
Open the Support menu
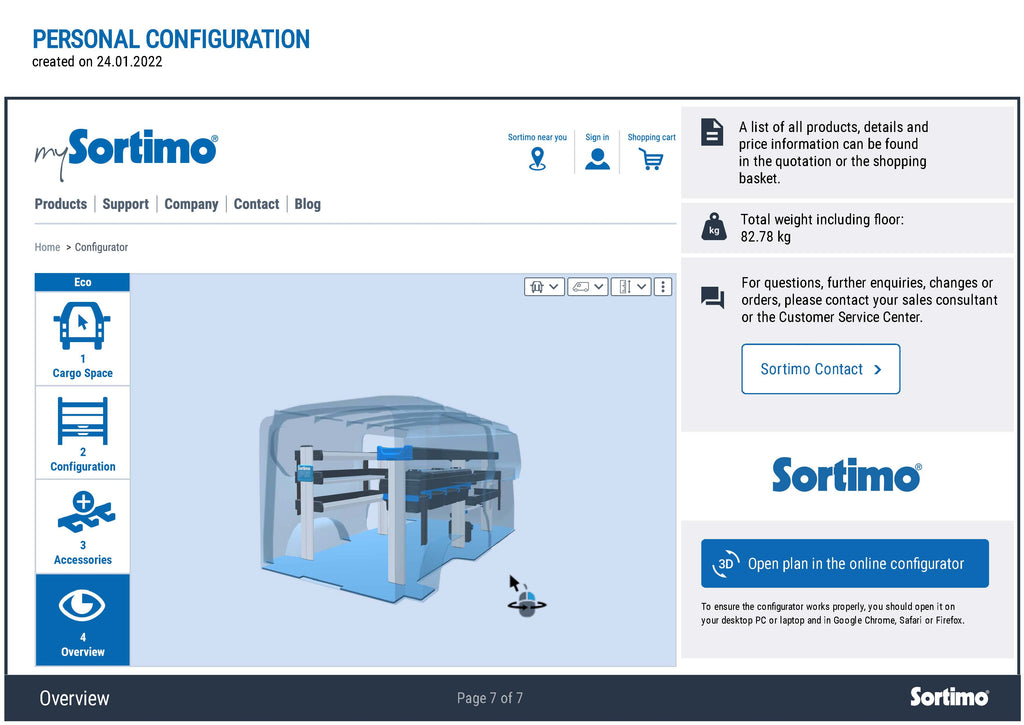[125, 204]
